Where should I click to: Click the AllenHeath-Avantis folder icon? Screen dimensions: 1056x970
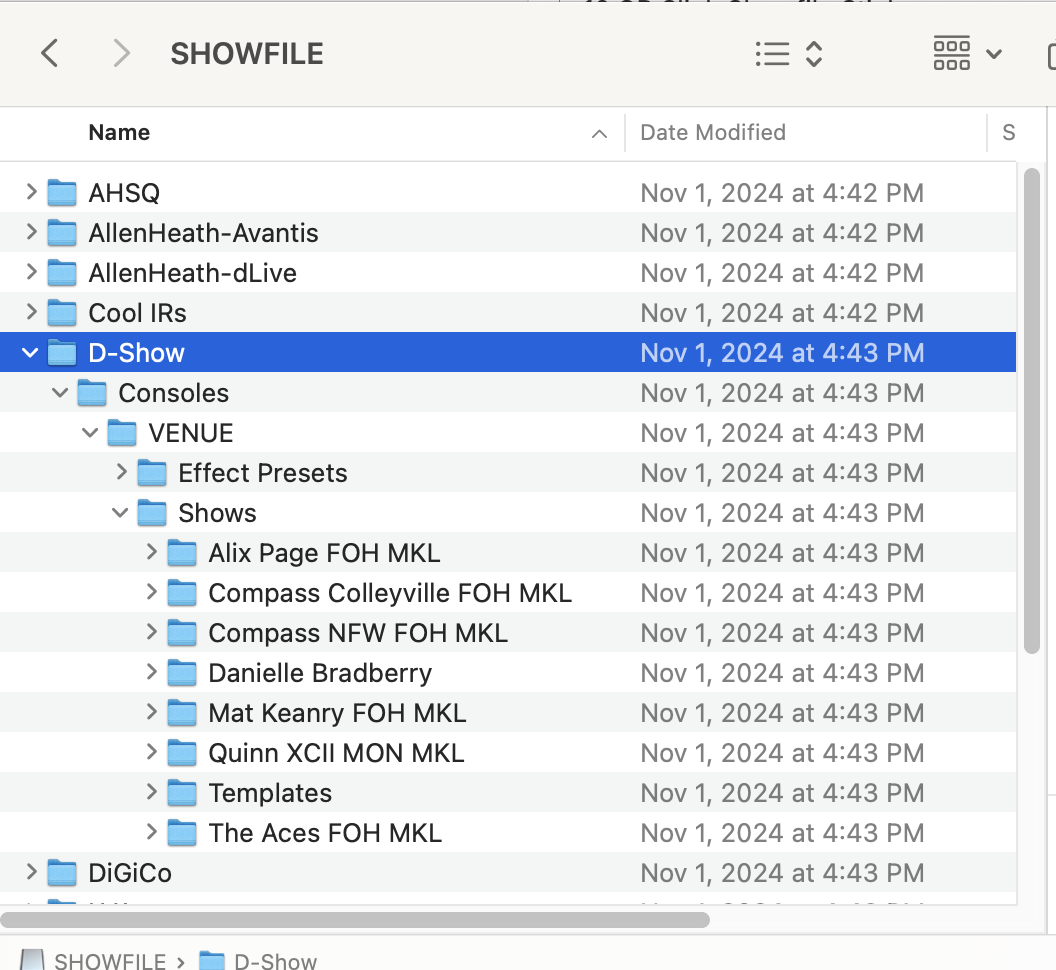(62, 232)
